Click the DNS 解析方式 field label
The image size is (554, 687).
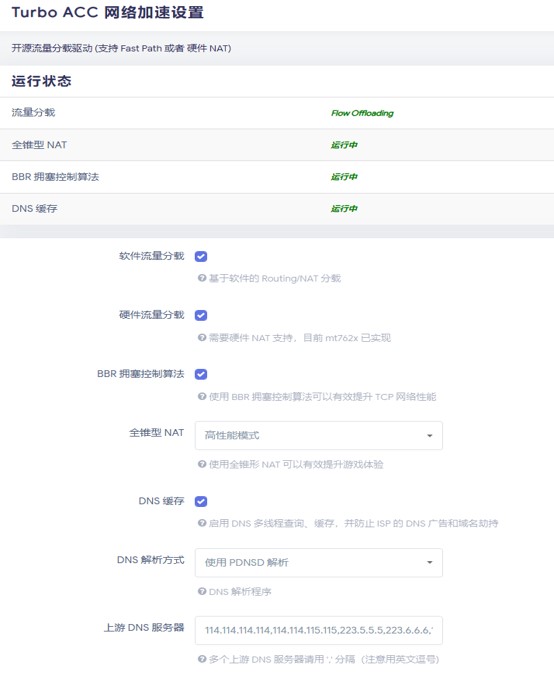151,560
